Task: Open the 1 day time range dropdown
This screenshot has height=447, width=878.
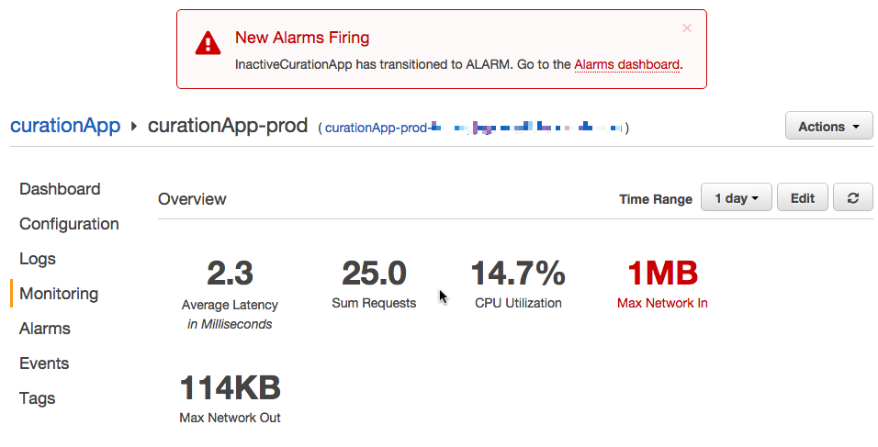Action: click(x=736, y=198)
